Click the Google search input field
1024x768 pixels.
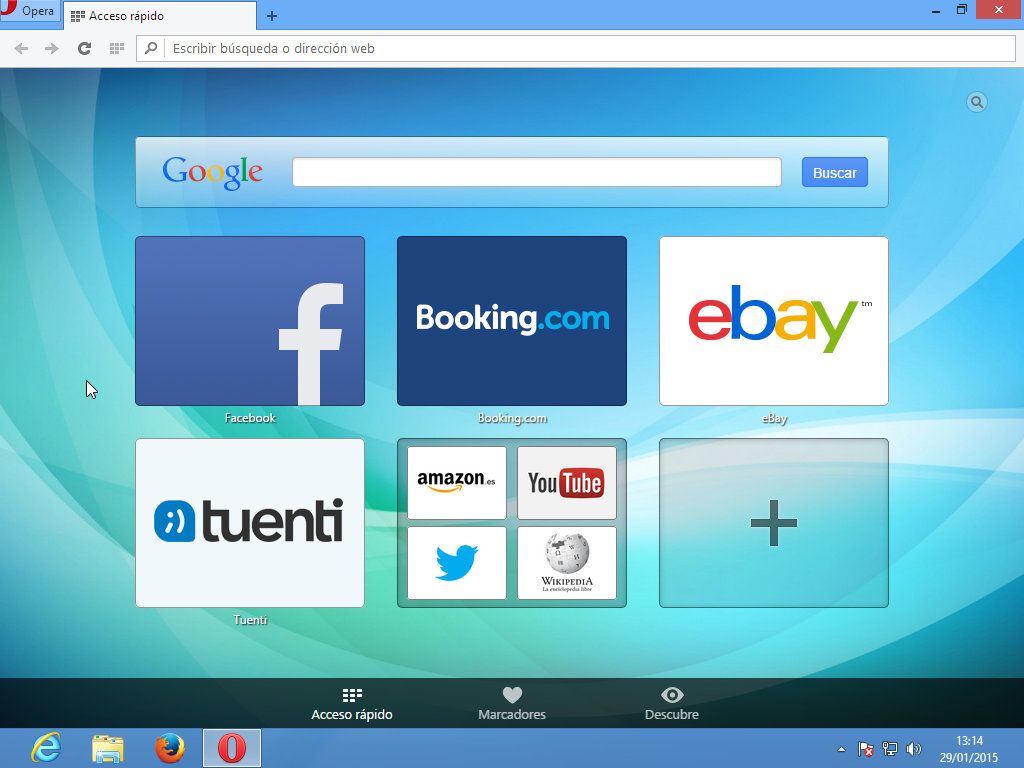[536, 172]
